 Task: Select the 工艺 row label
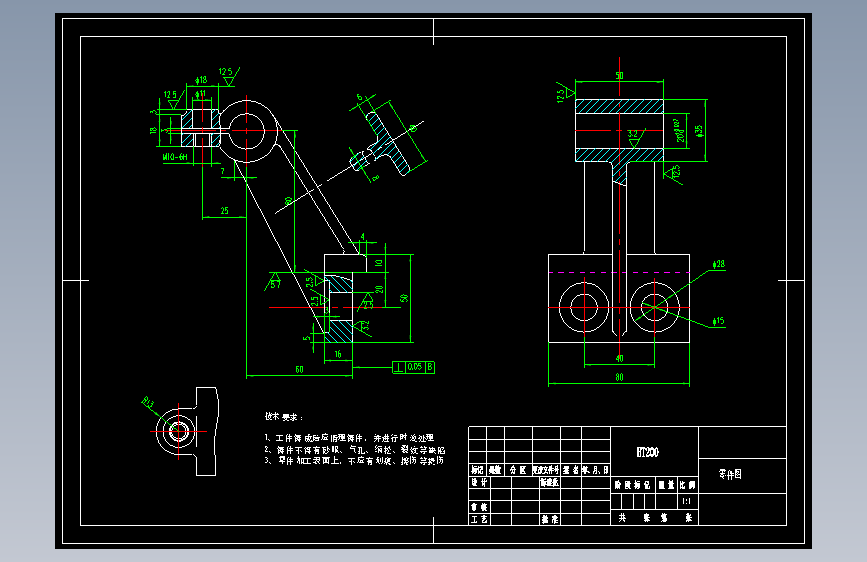(x=479, y=519)
